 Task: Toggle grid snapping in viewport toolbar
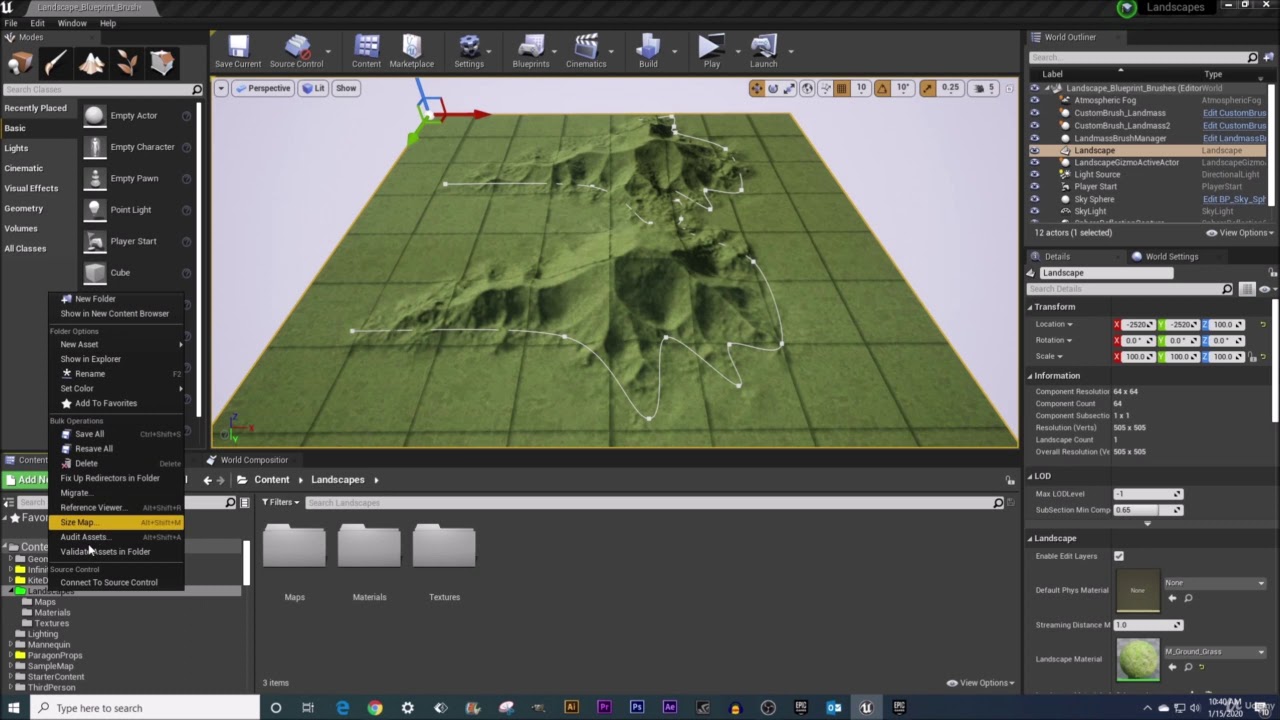[x=842, y=88]
